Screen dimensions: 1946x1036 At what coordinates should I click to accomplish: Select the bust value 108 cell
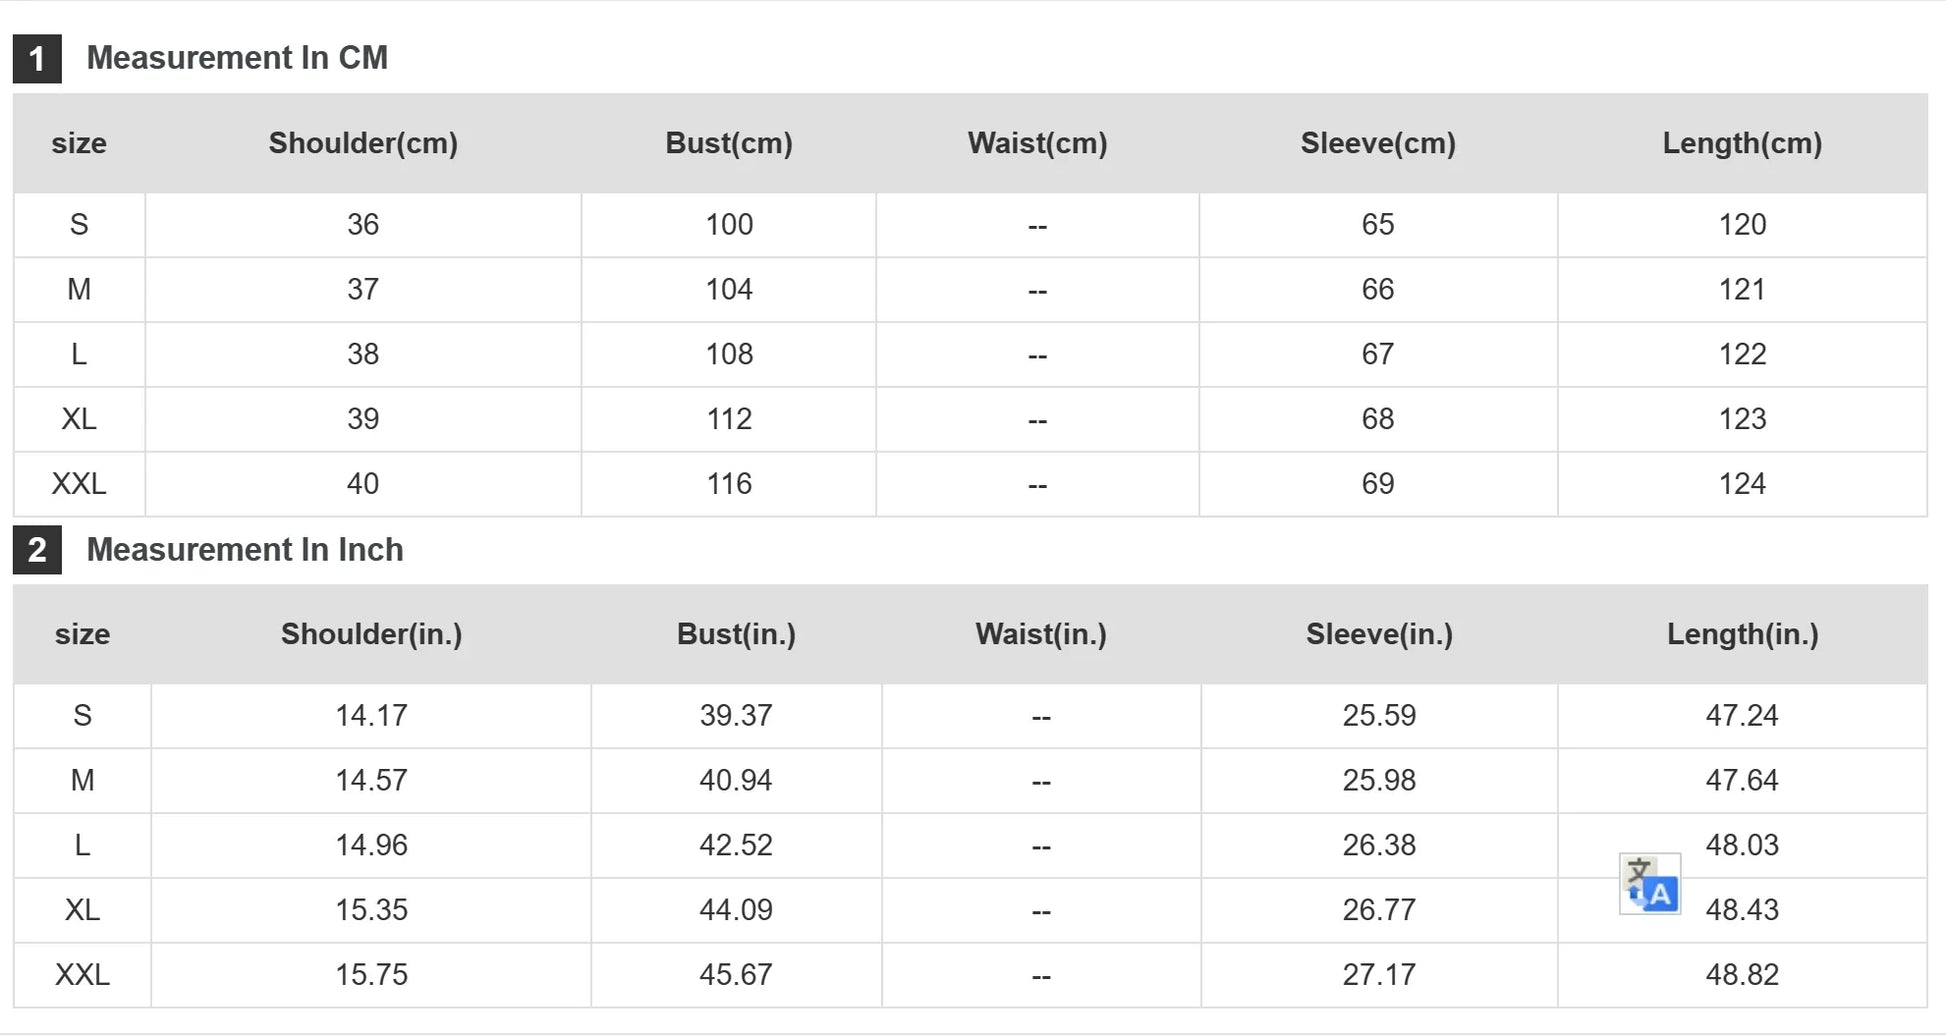click(x=729, y=354)
